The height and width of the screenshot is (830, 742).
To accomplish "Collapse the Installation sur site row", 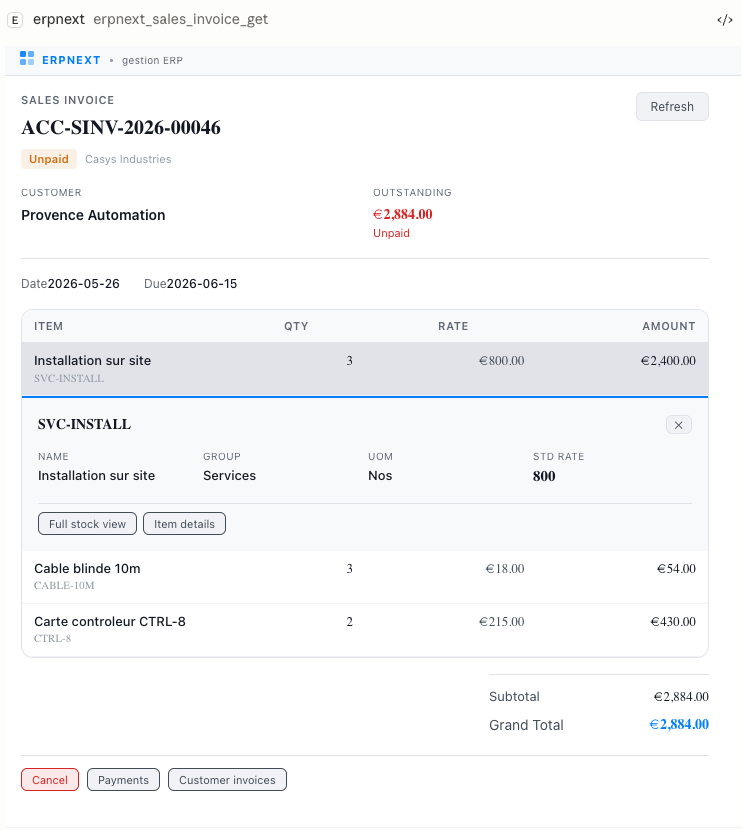I will click(x=365, y=368).
